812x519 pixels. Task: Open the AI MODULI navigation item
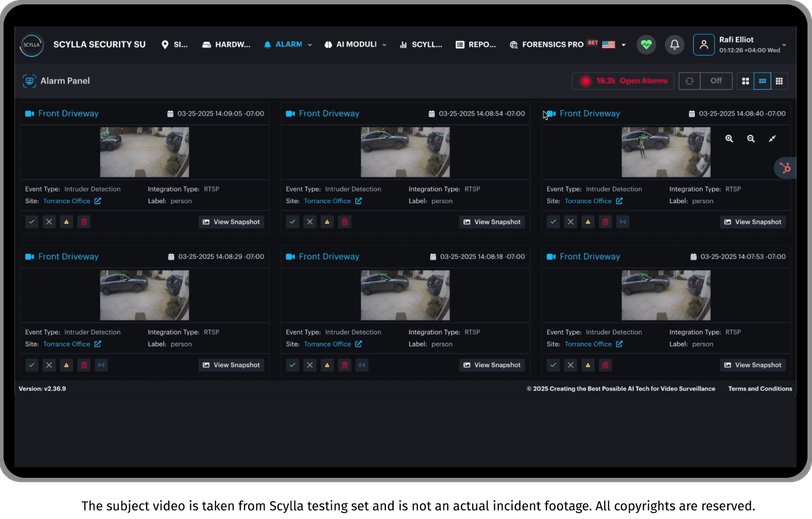pos(351,45)
